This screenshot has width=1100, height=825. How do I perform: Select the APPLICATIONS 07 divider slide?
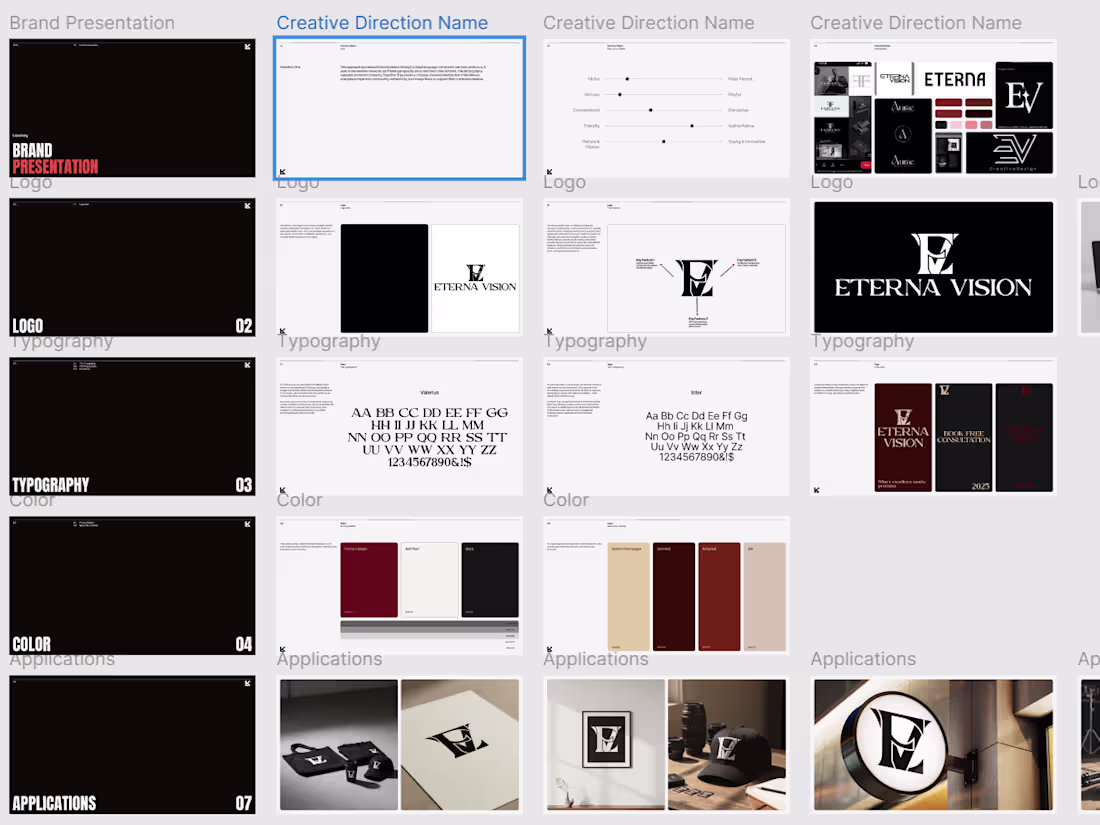coord(132,744)
